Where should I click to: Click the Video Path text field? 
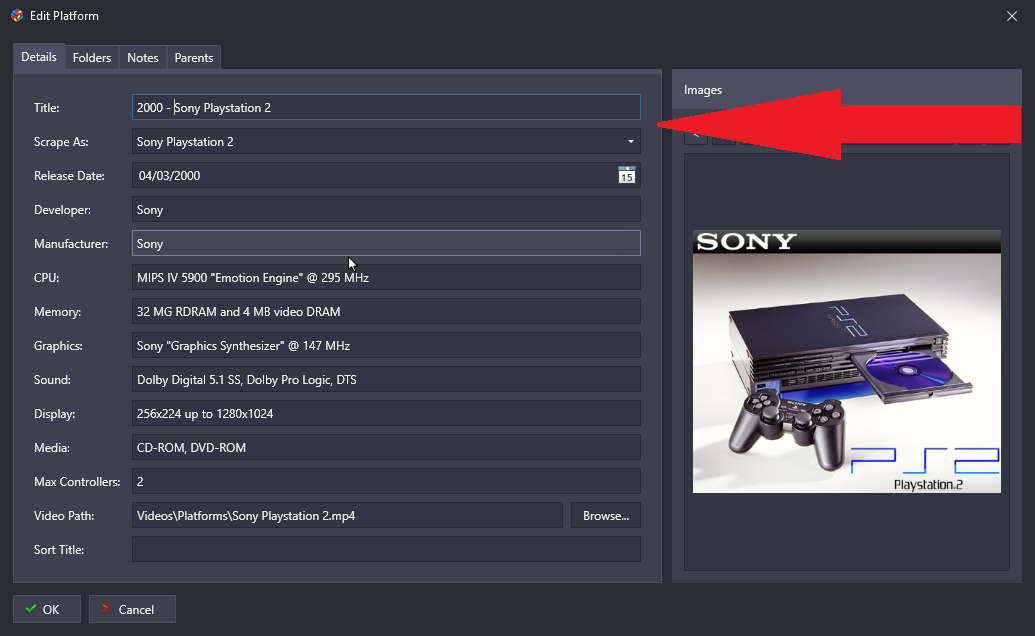pyautogui.click(x=347, y=516)
